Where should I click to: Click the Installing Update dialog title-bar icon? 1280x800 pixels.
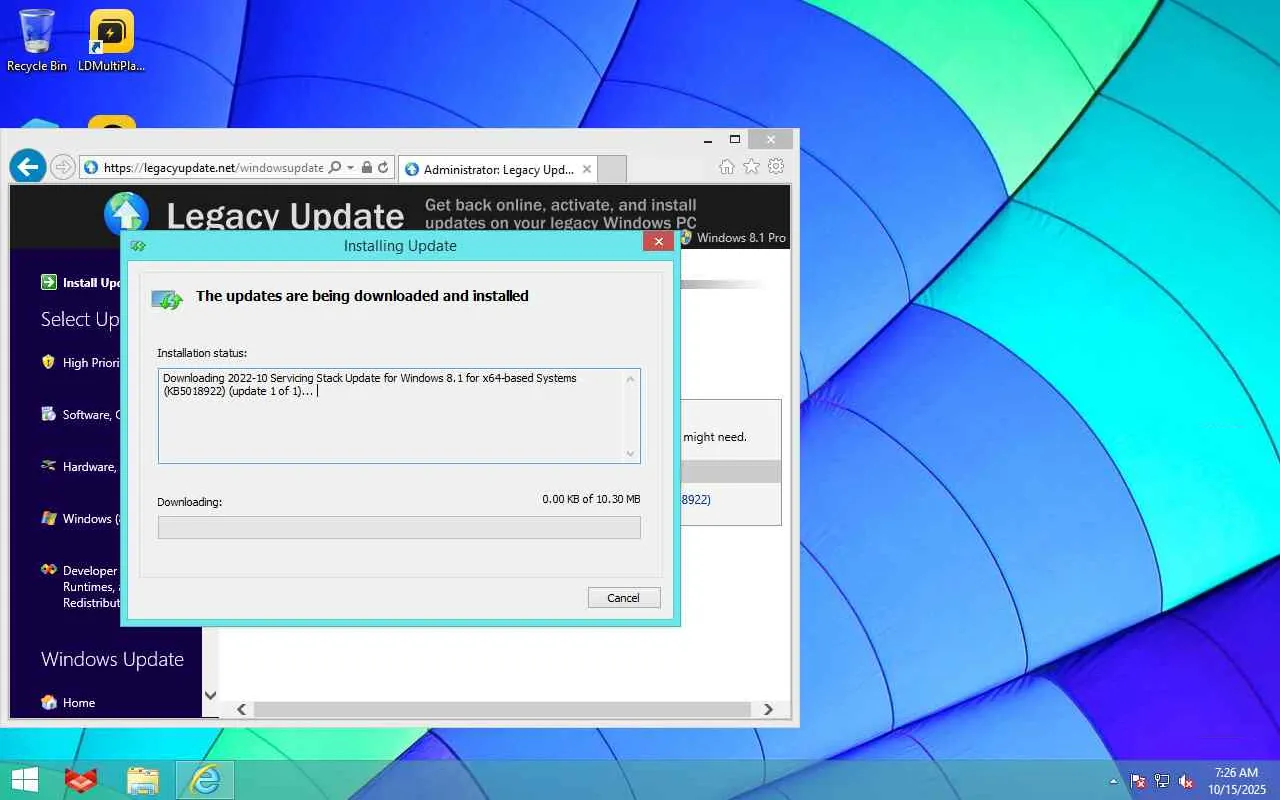click(138, 245)
